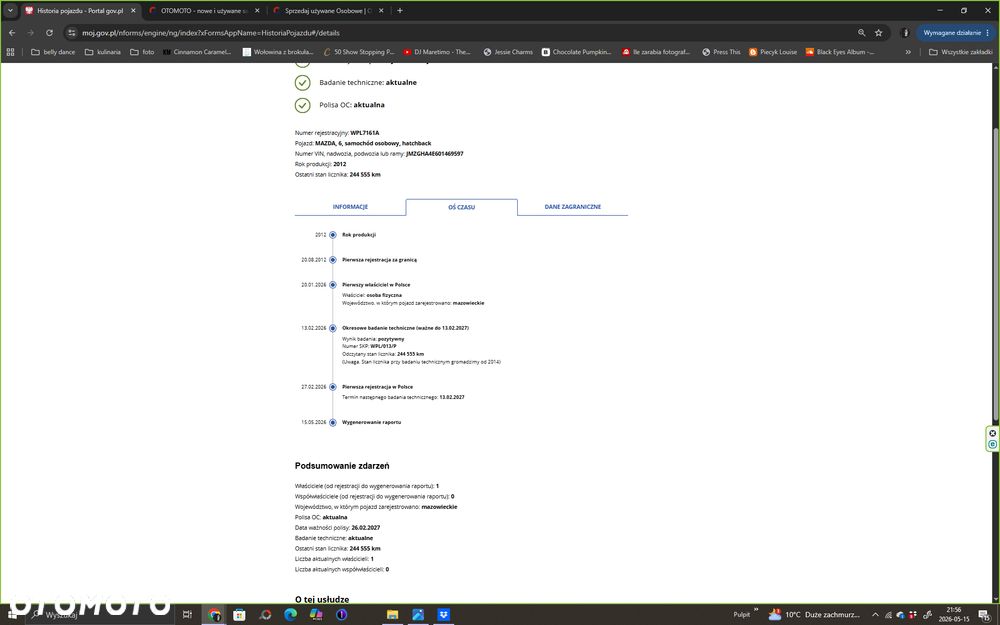The width and height of the screenshot is (1000, 625).
Task: Bookmark this page with the star icon
Action: (879, 33)
